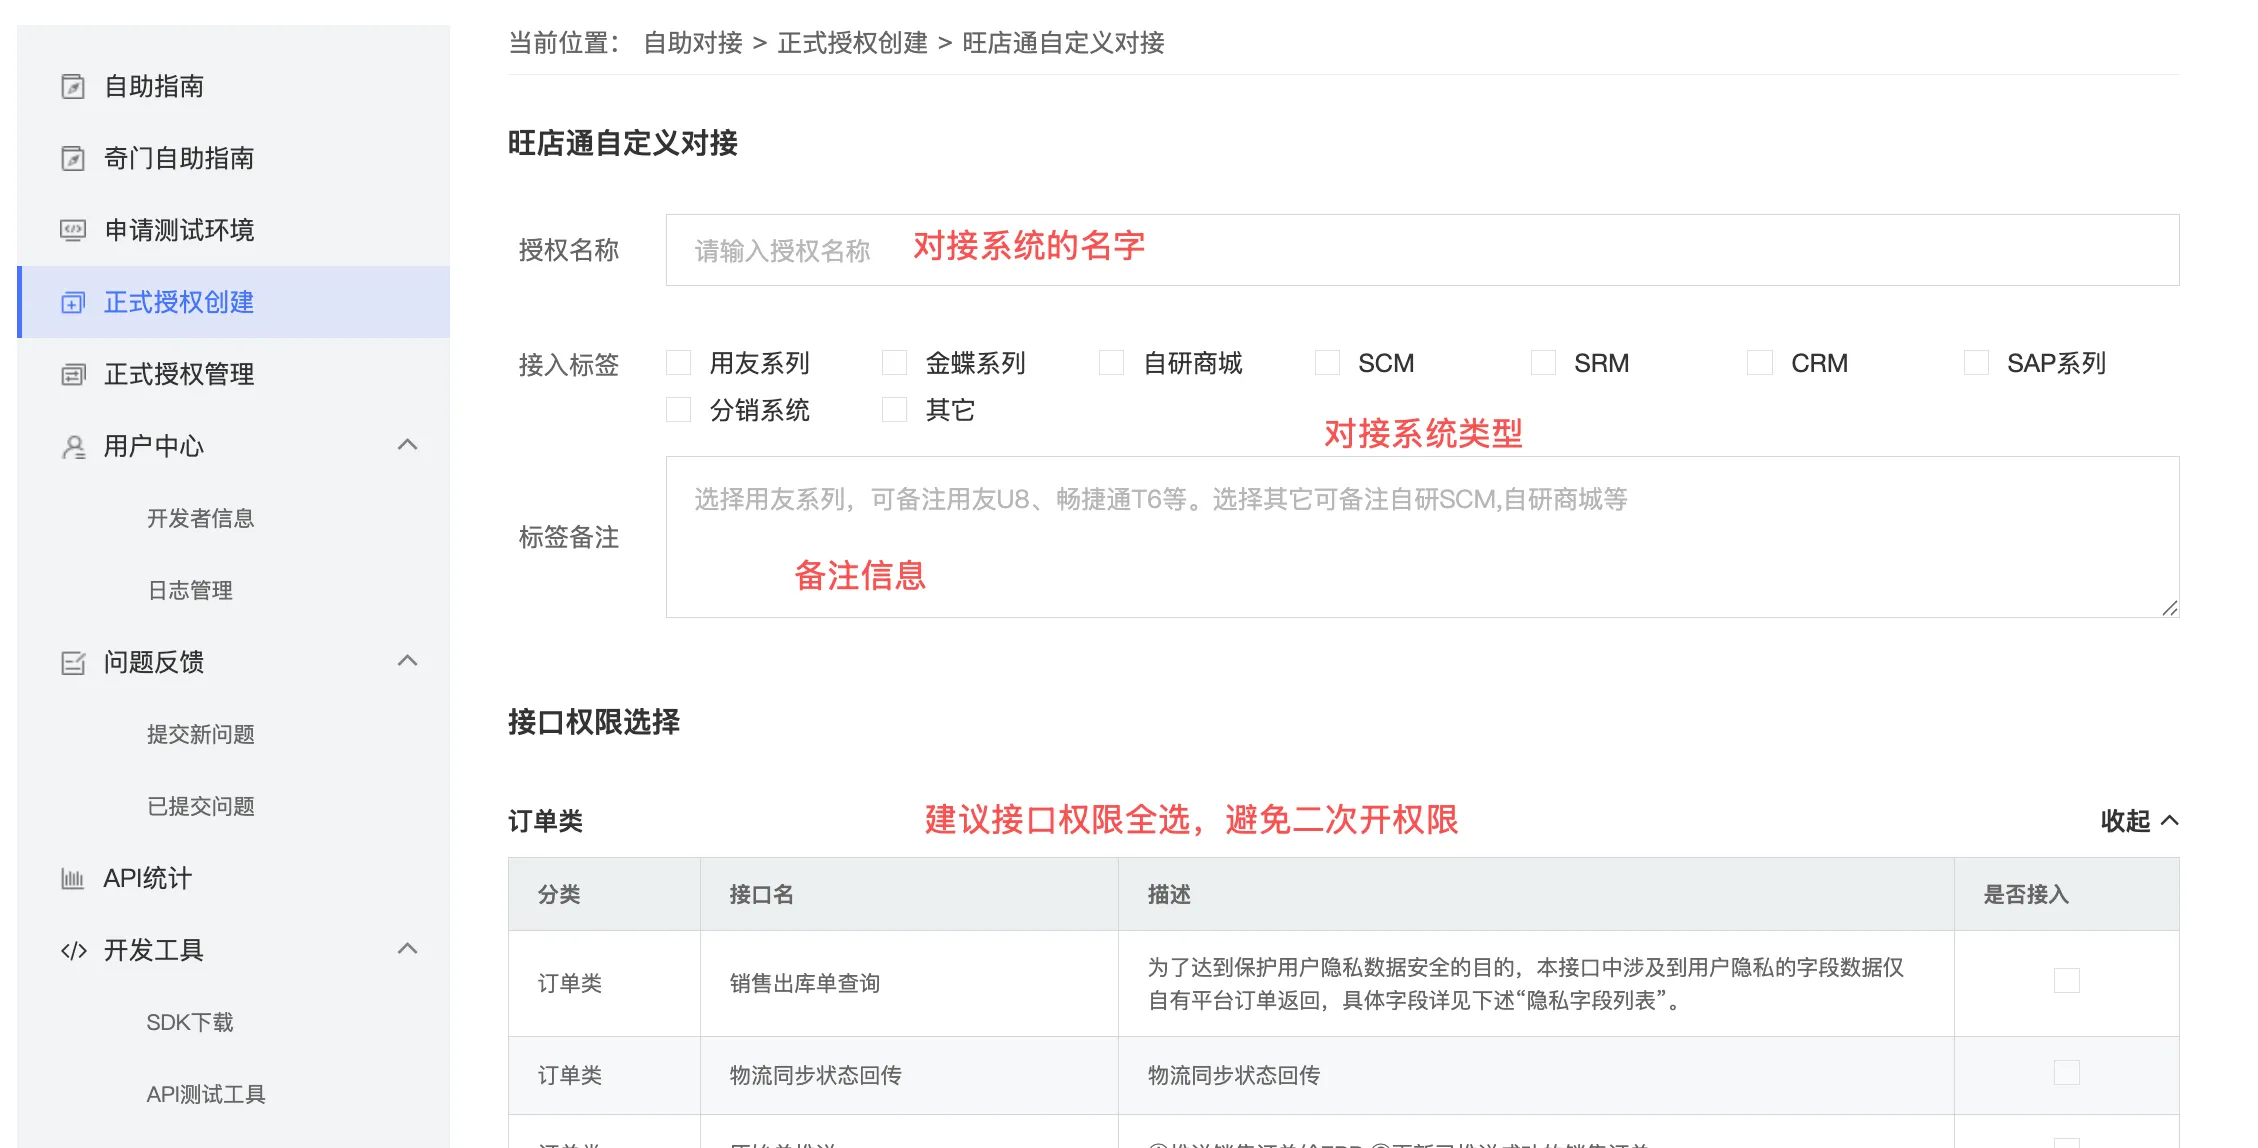Collapse the 问题反馈 section chevron
The image size is (2258, 1148).
(407, 661)
